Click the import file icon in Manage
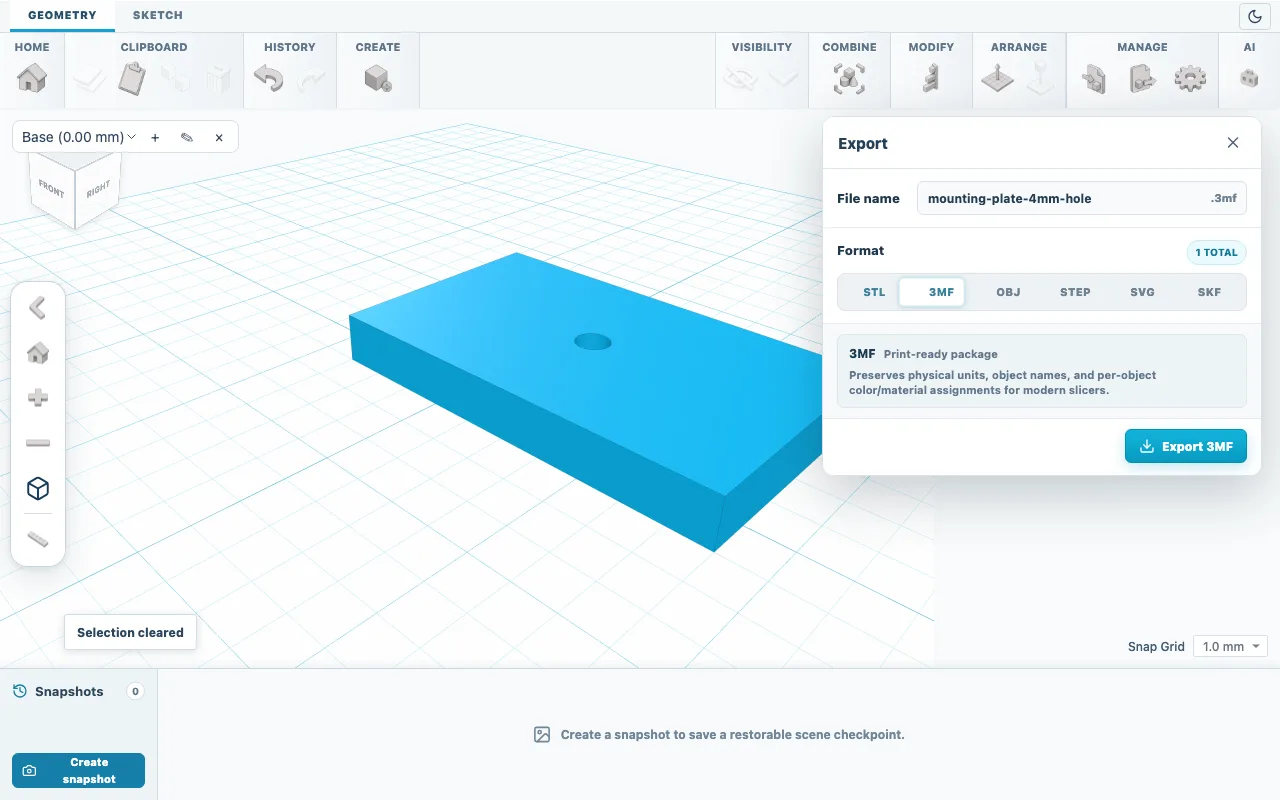 (x=1094, y=78)
